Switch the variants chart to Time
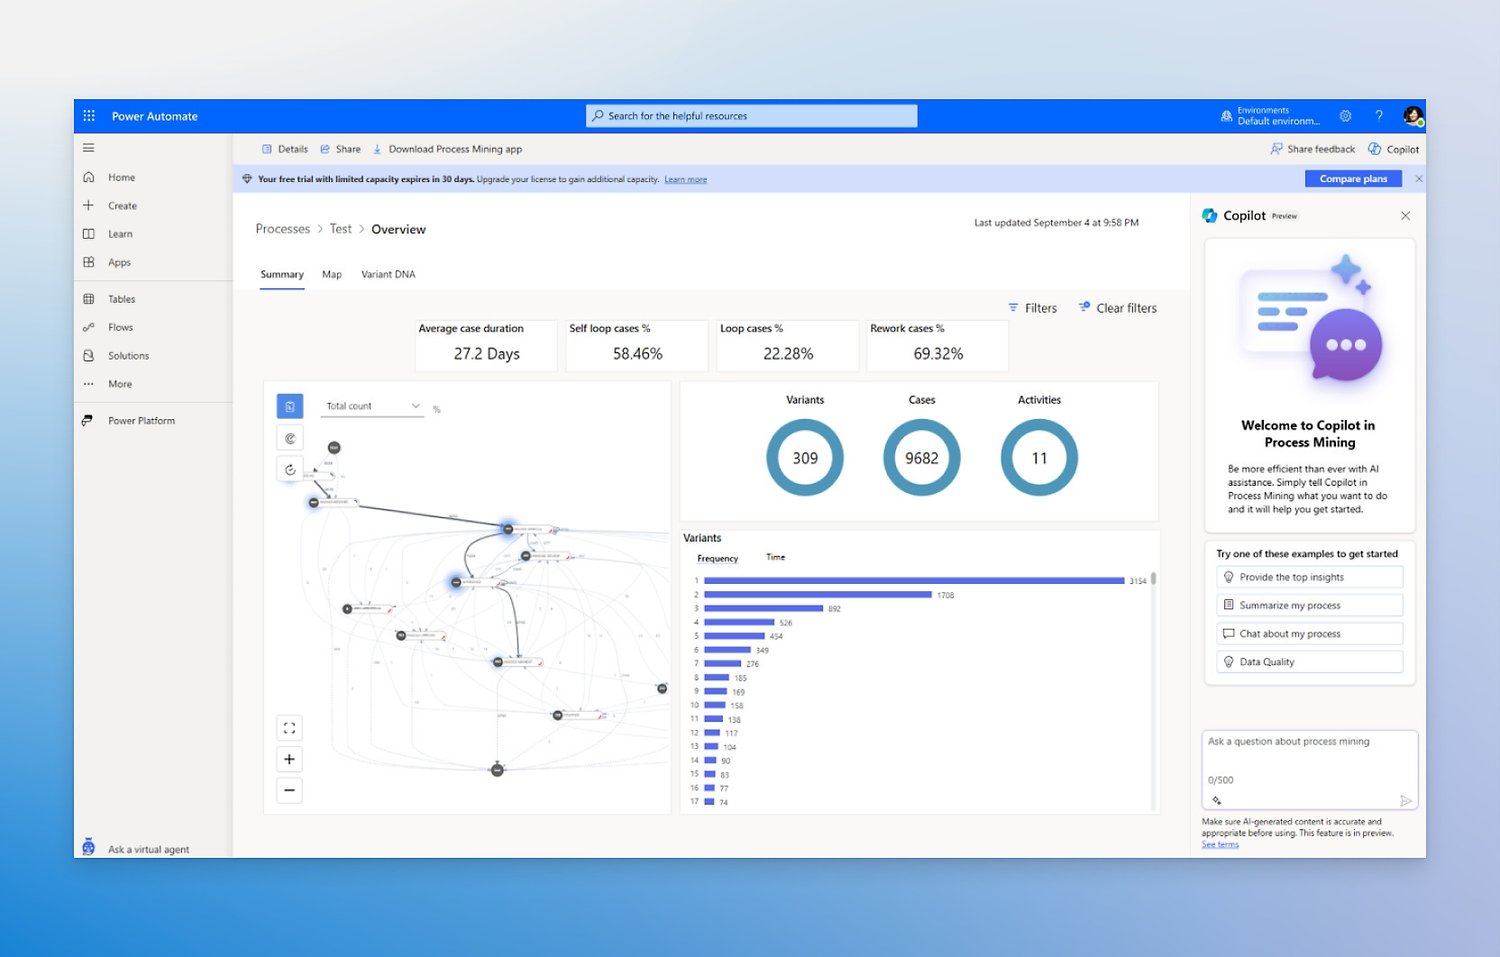 pos(775,557)
